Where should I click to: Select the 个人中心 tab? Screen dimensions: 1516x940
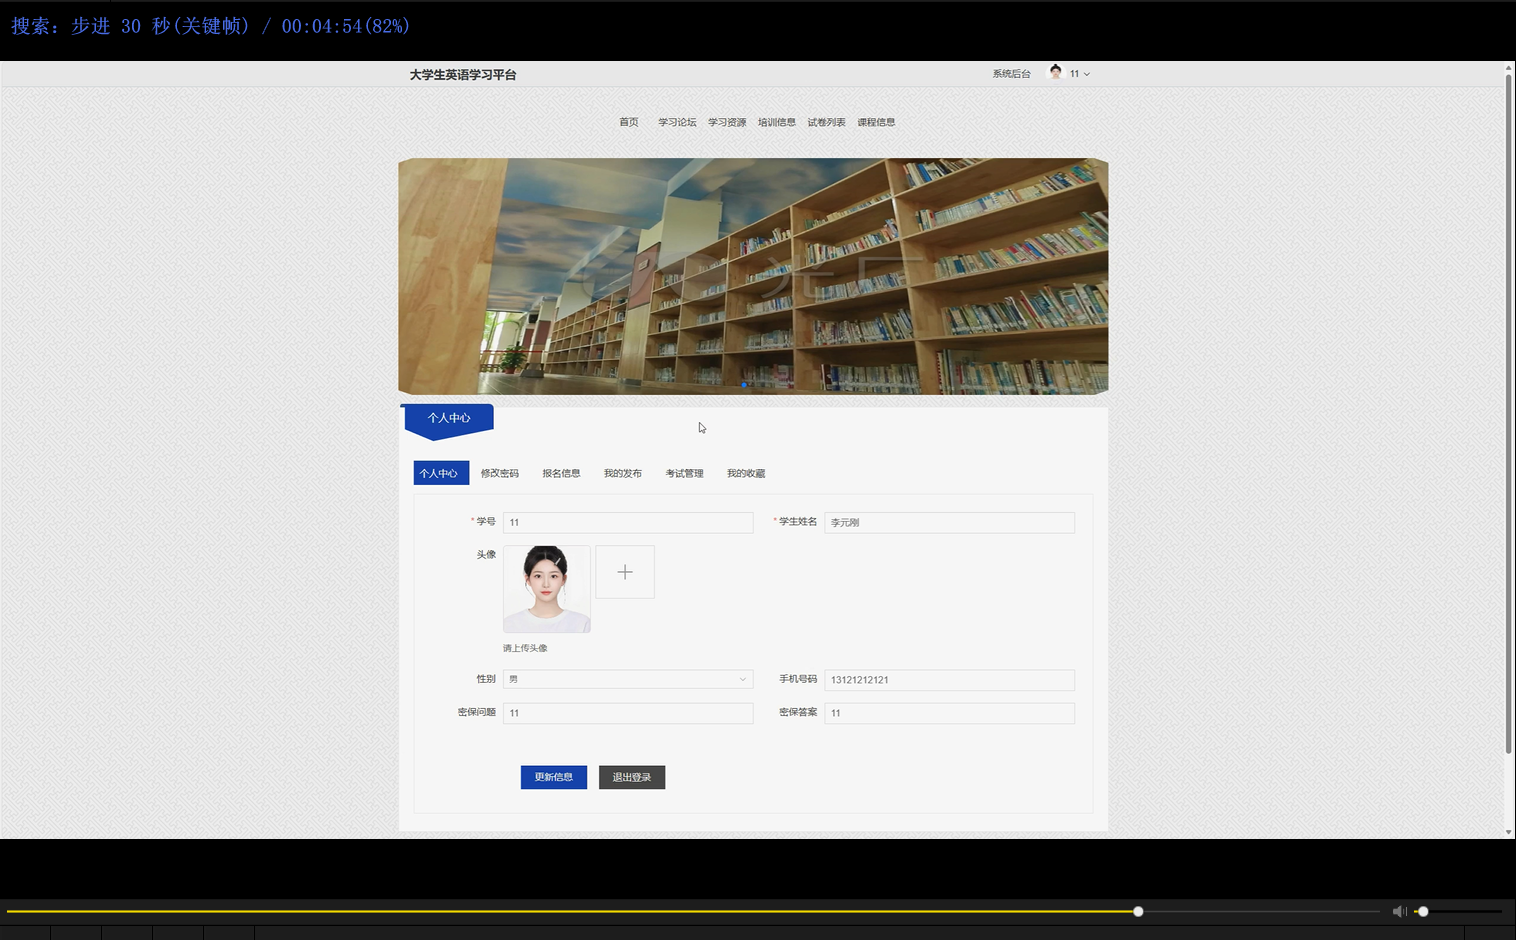click(441, 473)
